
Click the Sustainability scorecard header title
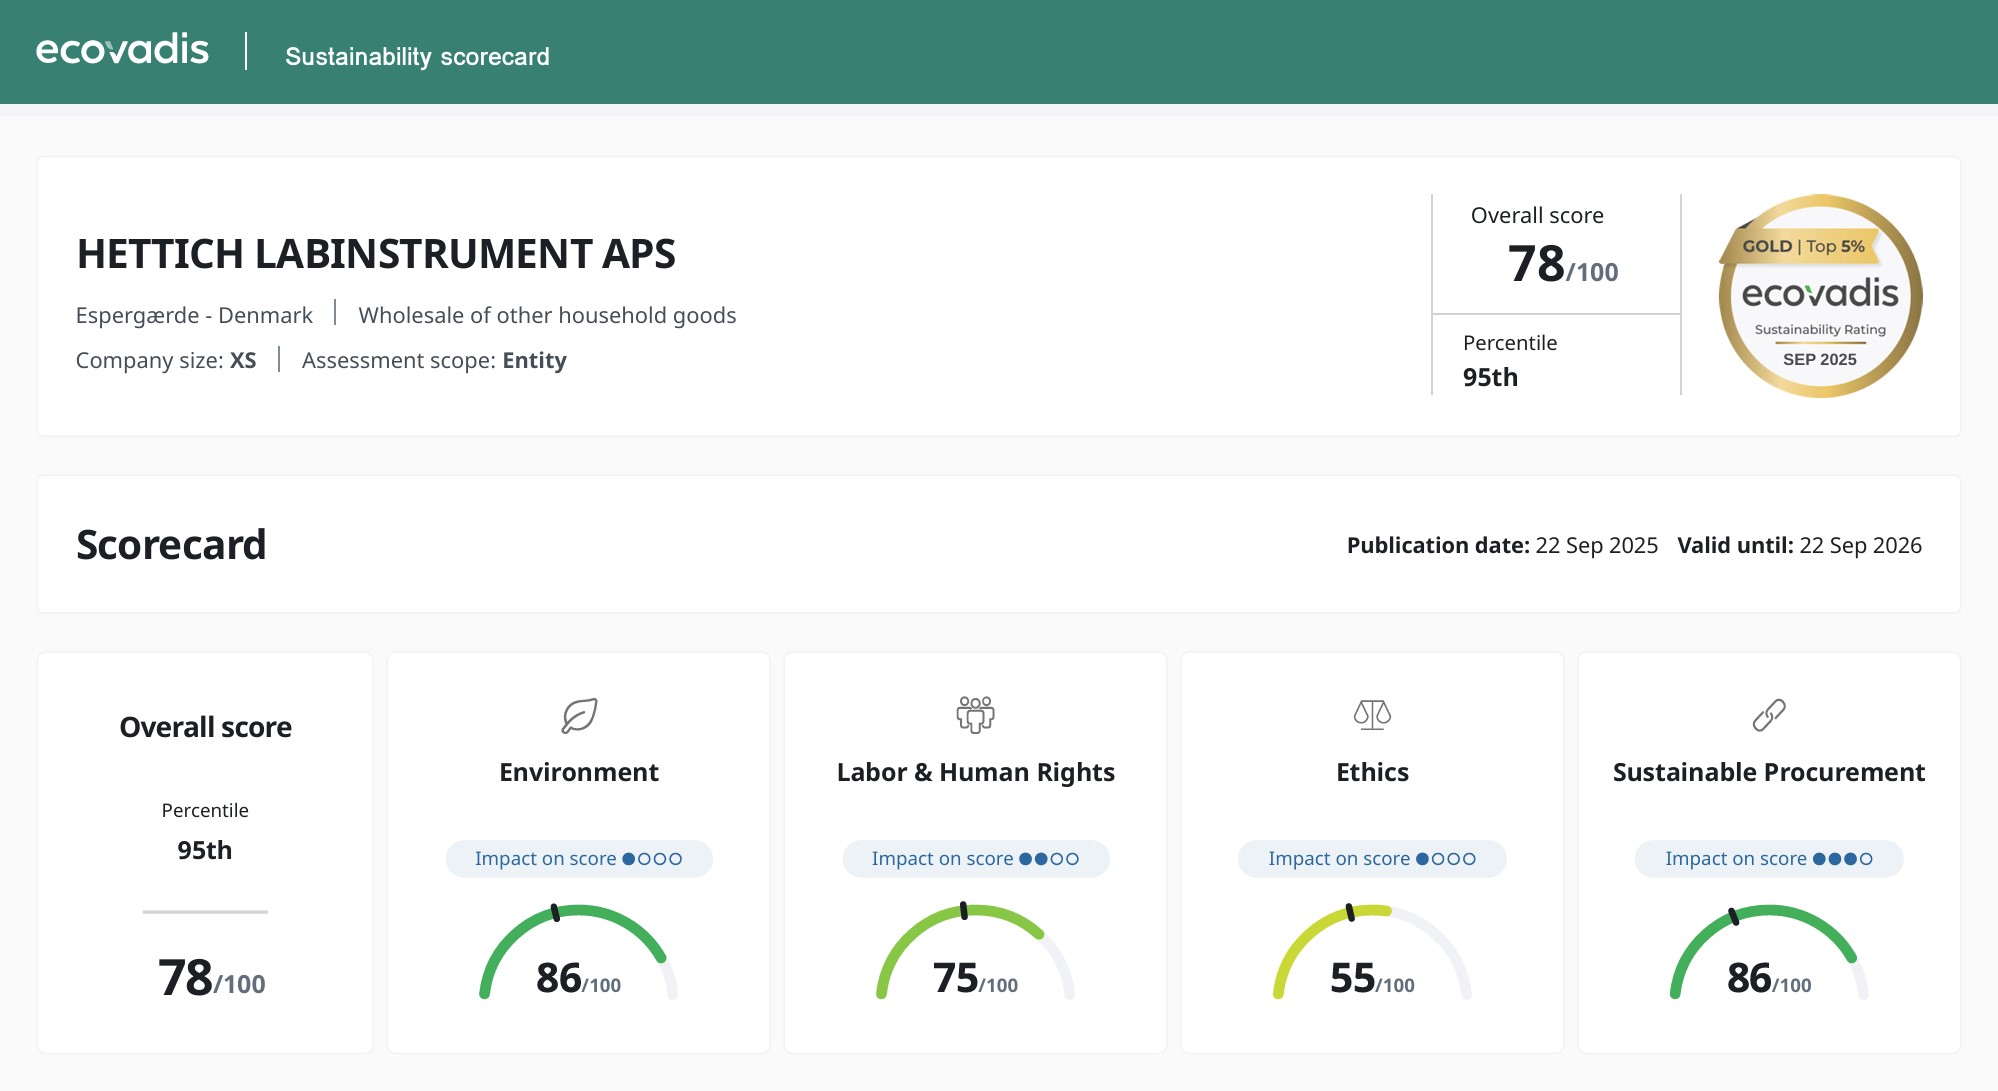coord(417,56)
